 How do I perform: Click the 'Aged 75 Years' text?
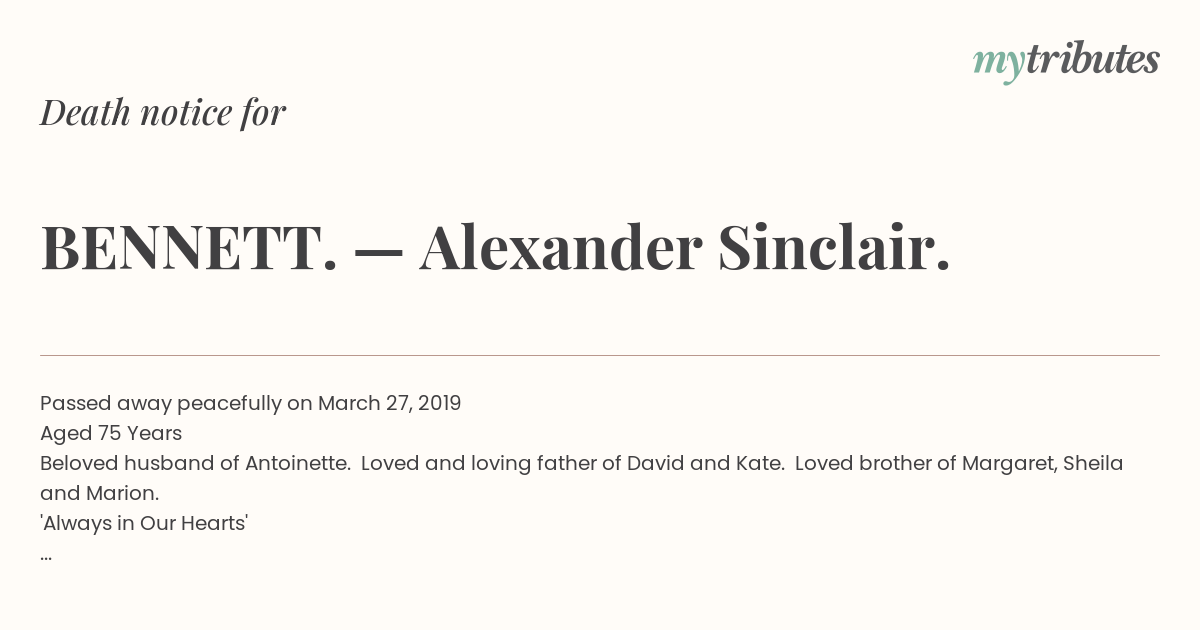click(111, 434)
